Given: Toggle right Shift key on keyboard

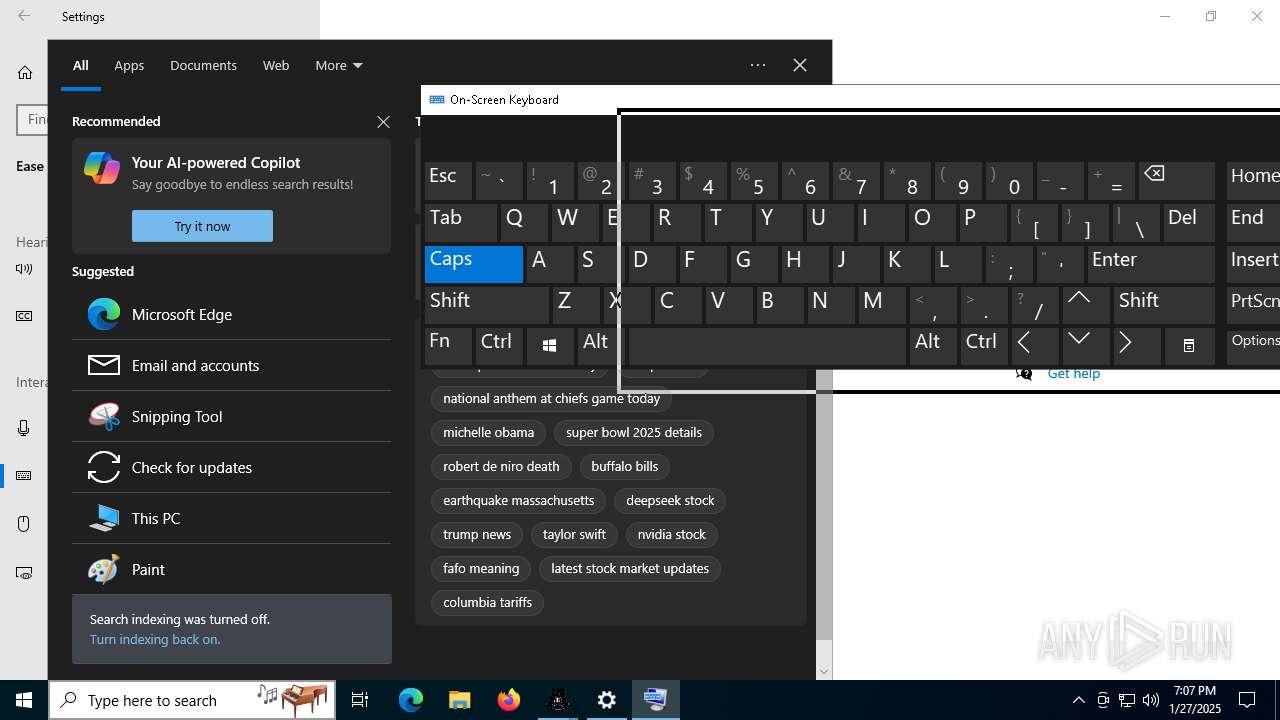Looking at the screenshot, I should 1164,305.
